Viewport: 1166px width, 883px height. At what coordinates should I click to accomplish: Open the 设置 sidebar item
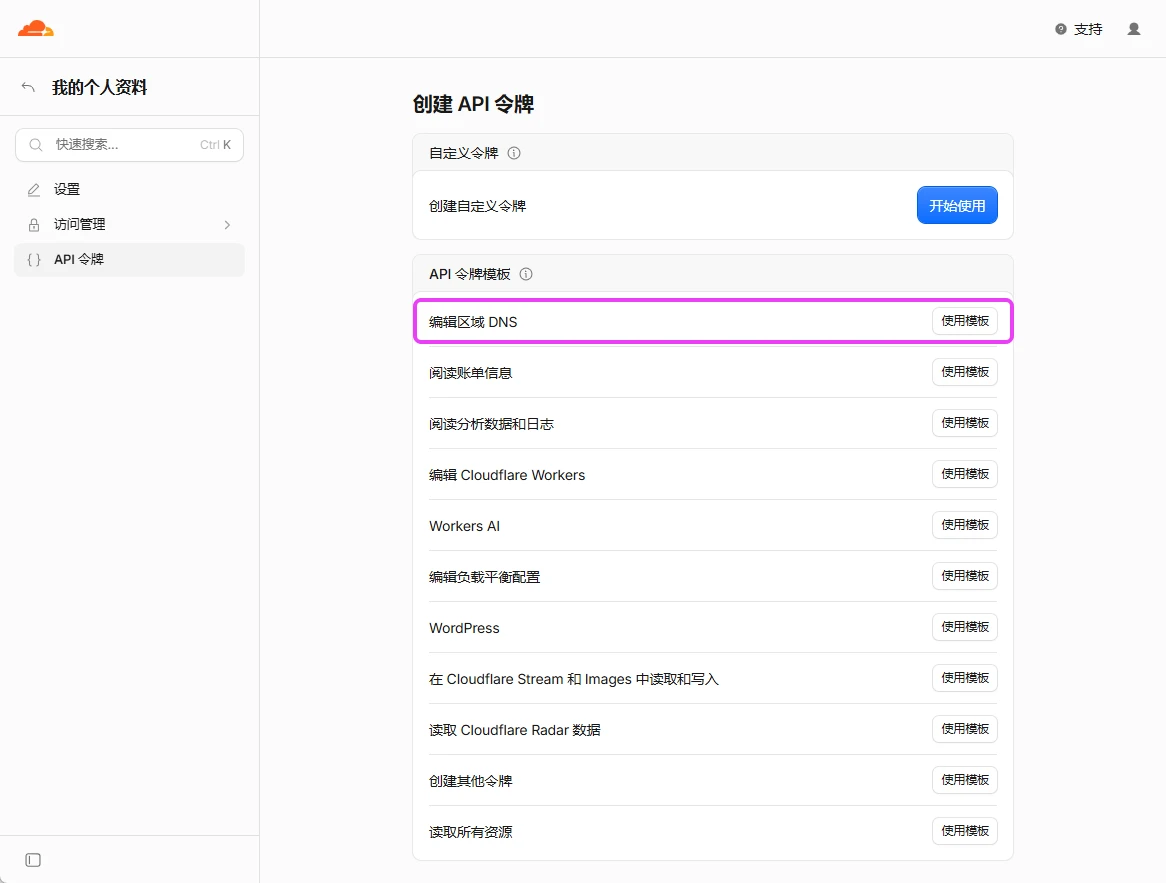click(x=129, y=190)
